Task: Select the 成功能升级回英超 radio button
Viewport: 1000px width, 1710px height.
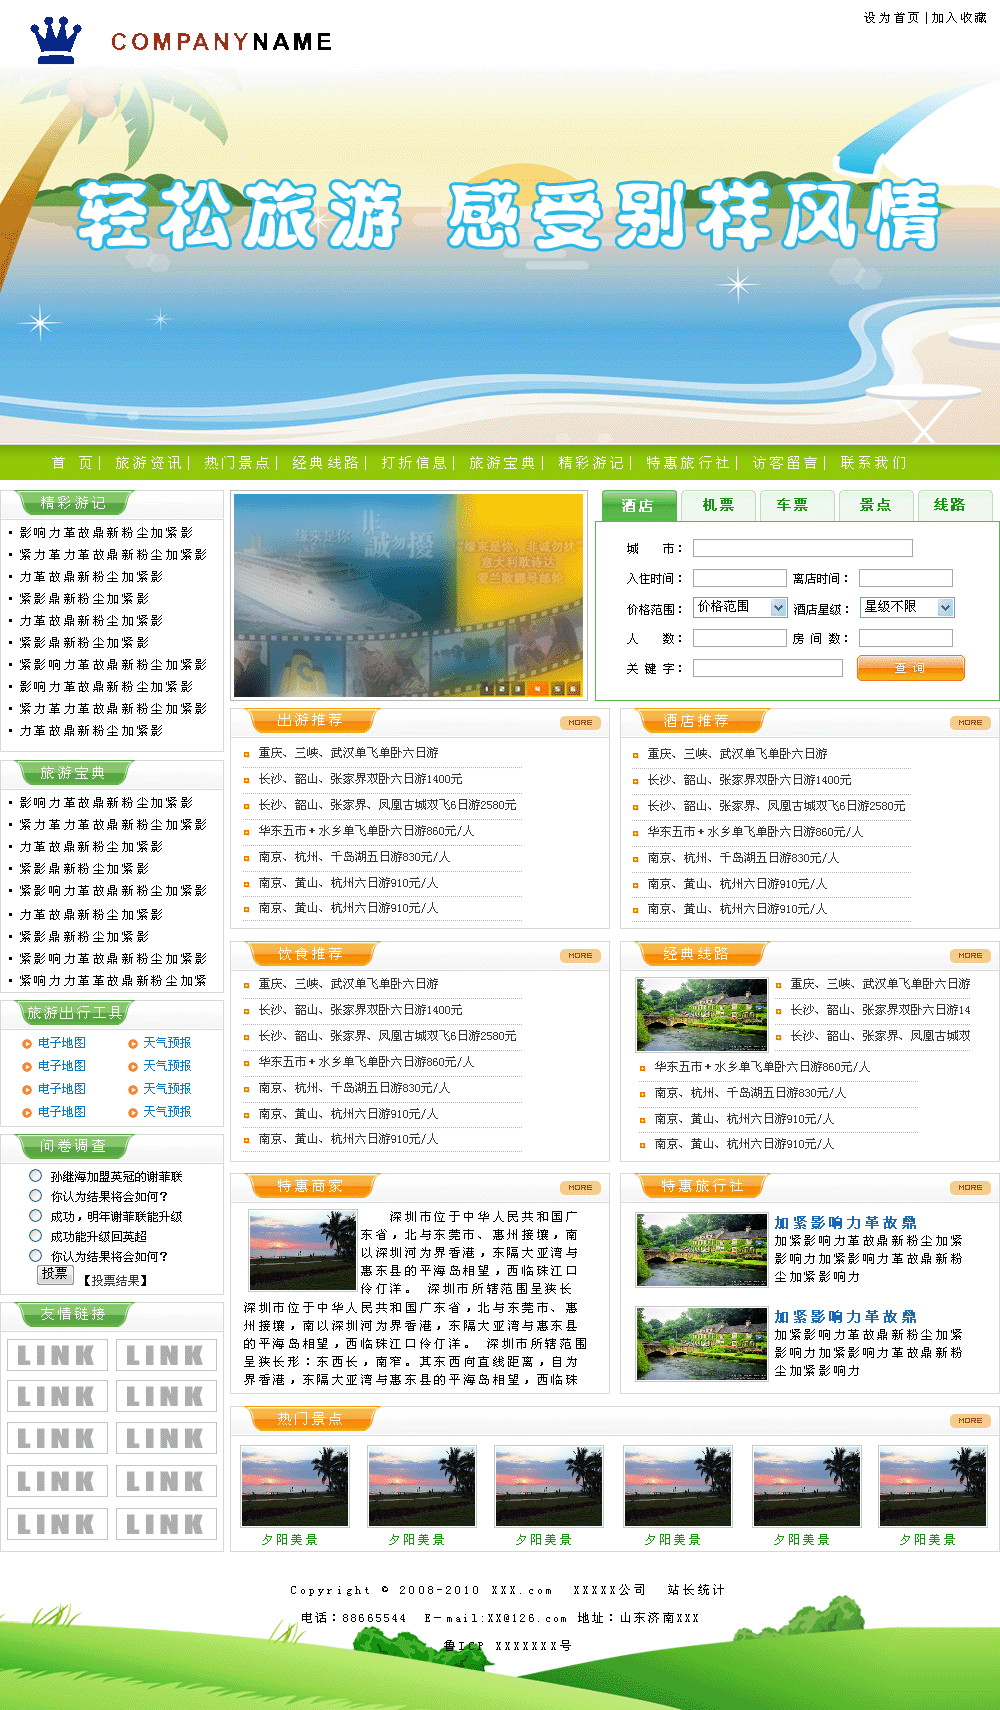Action: coord(36,1236)
